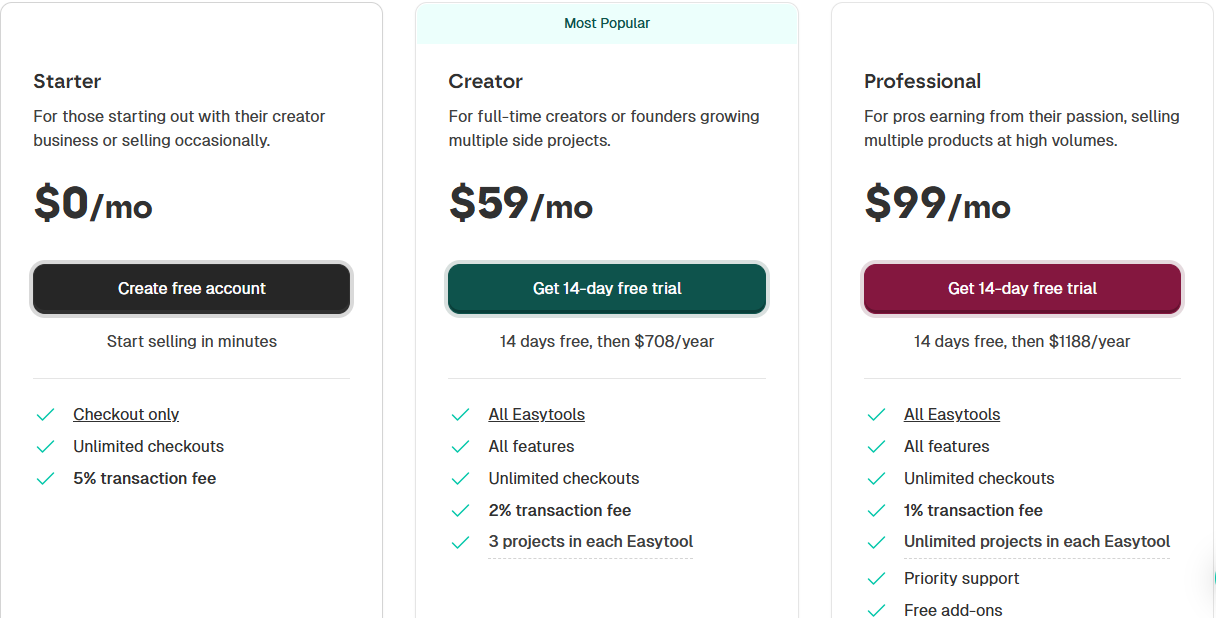Screen dimensions: 1216x618
Task: Select the checkmark next to Priority support
Action: pyautogui.click(x=876, y=578)
